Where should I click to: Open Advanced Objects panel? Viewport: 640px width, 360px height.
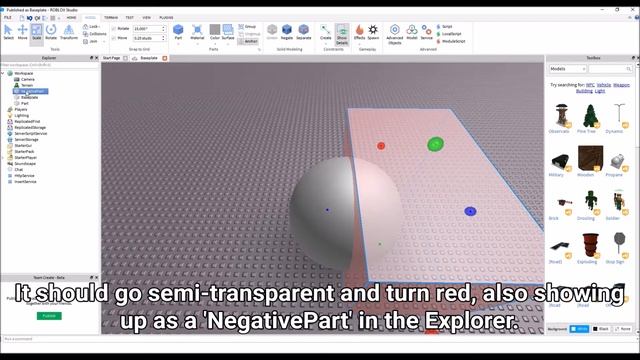tap(395, 34)
